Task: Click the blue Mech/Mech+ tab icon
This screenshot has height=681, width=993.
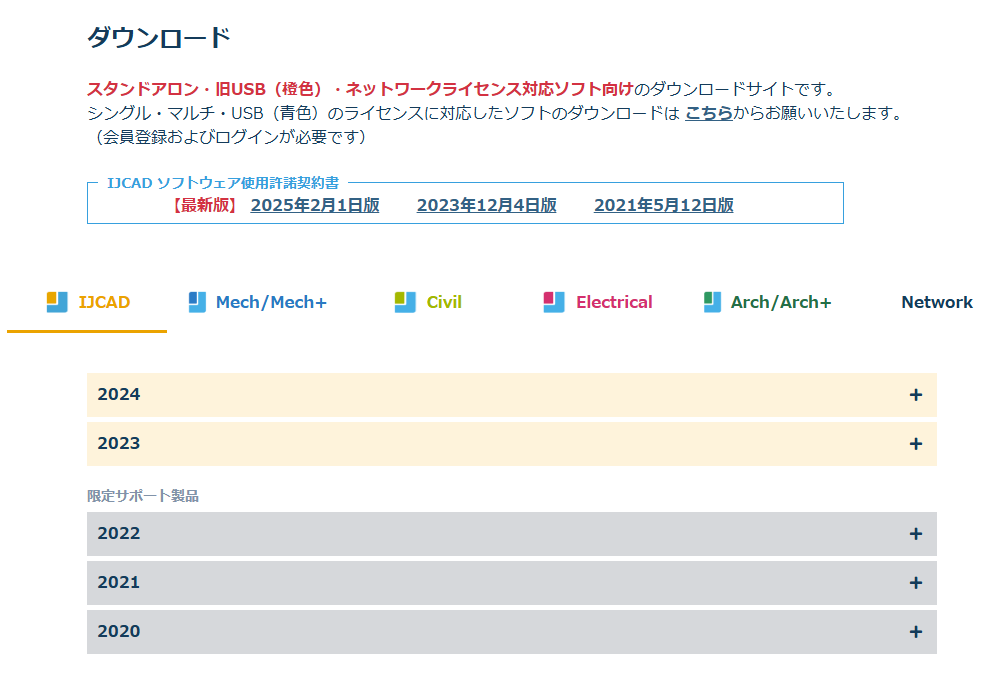Action: pyautogui.click(x=197, y=302)
